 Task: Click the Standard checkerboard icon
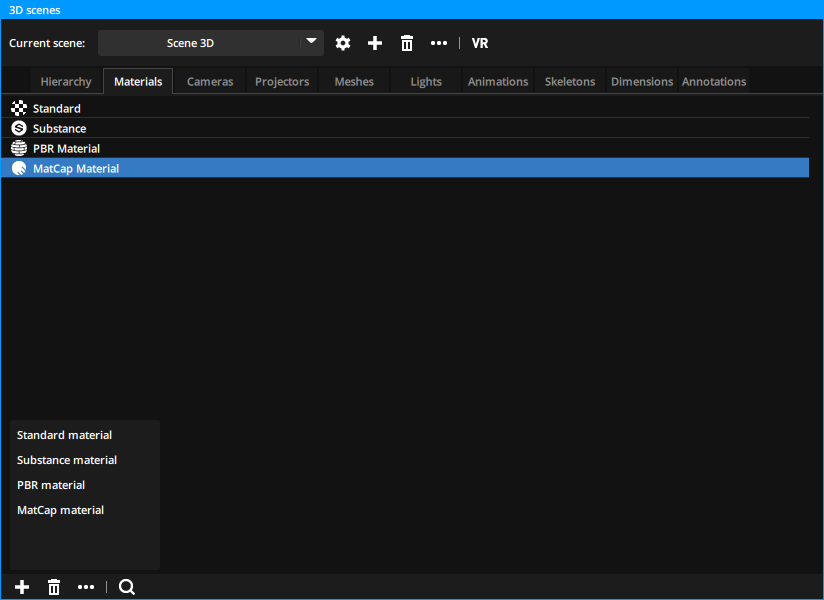point(19,108)
